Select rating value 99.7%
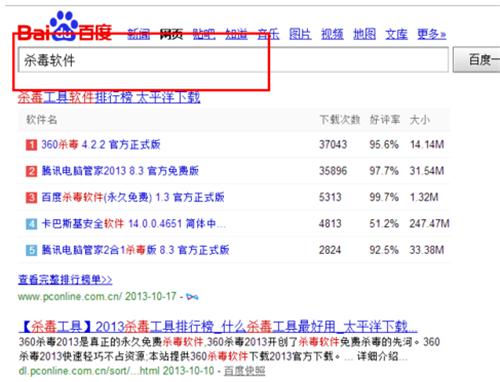This screenshot has height=382, width=500. click(384, 197)
